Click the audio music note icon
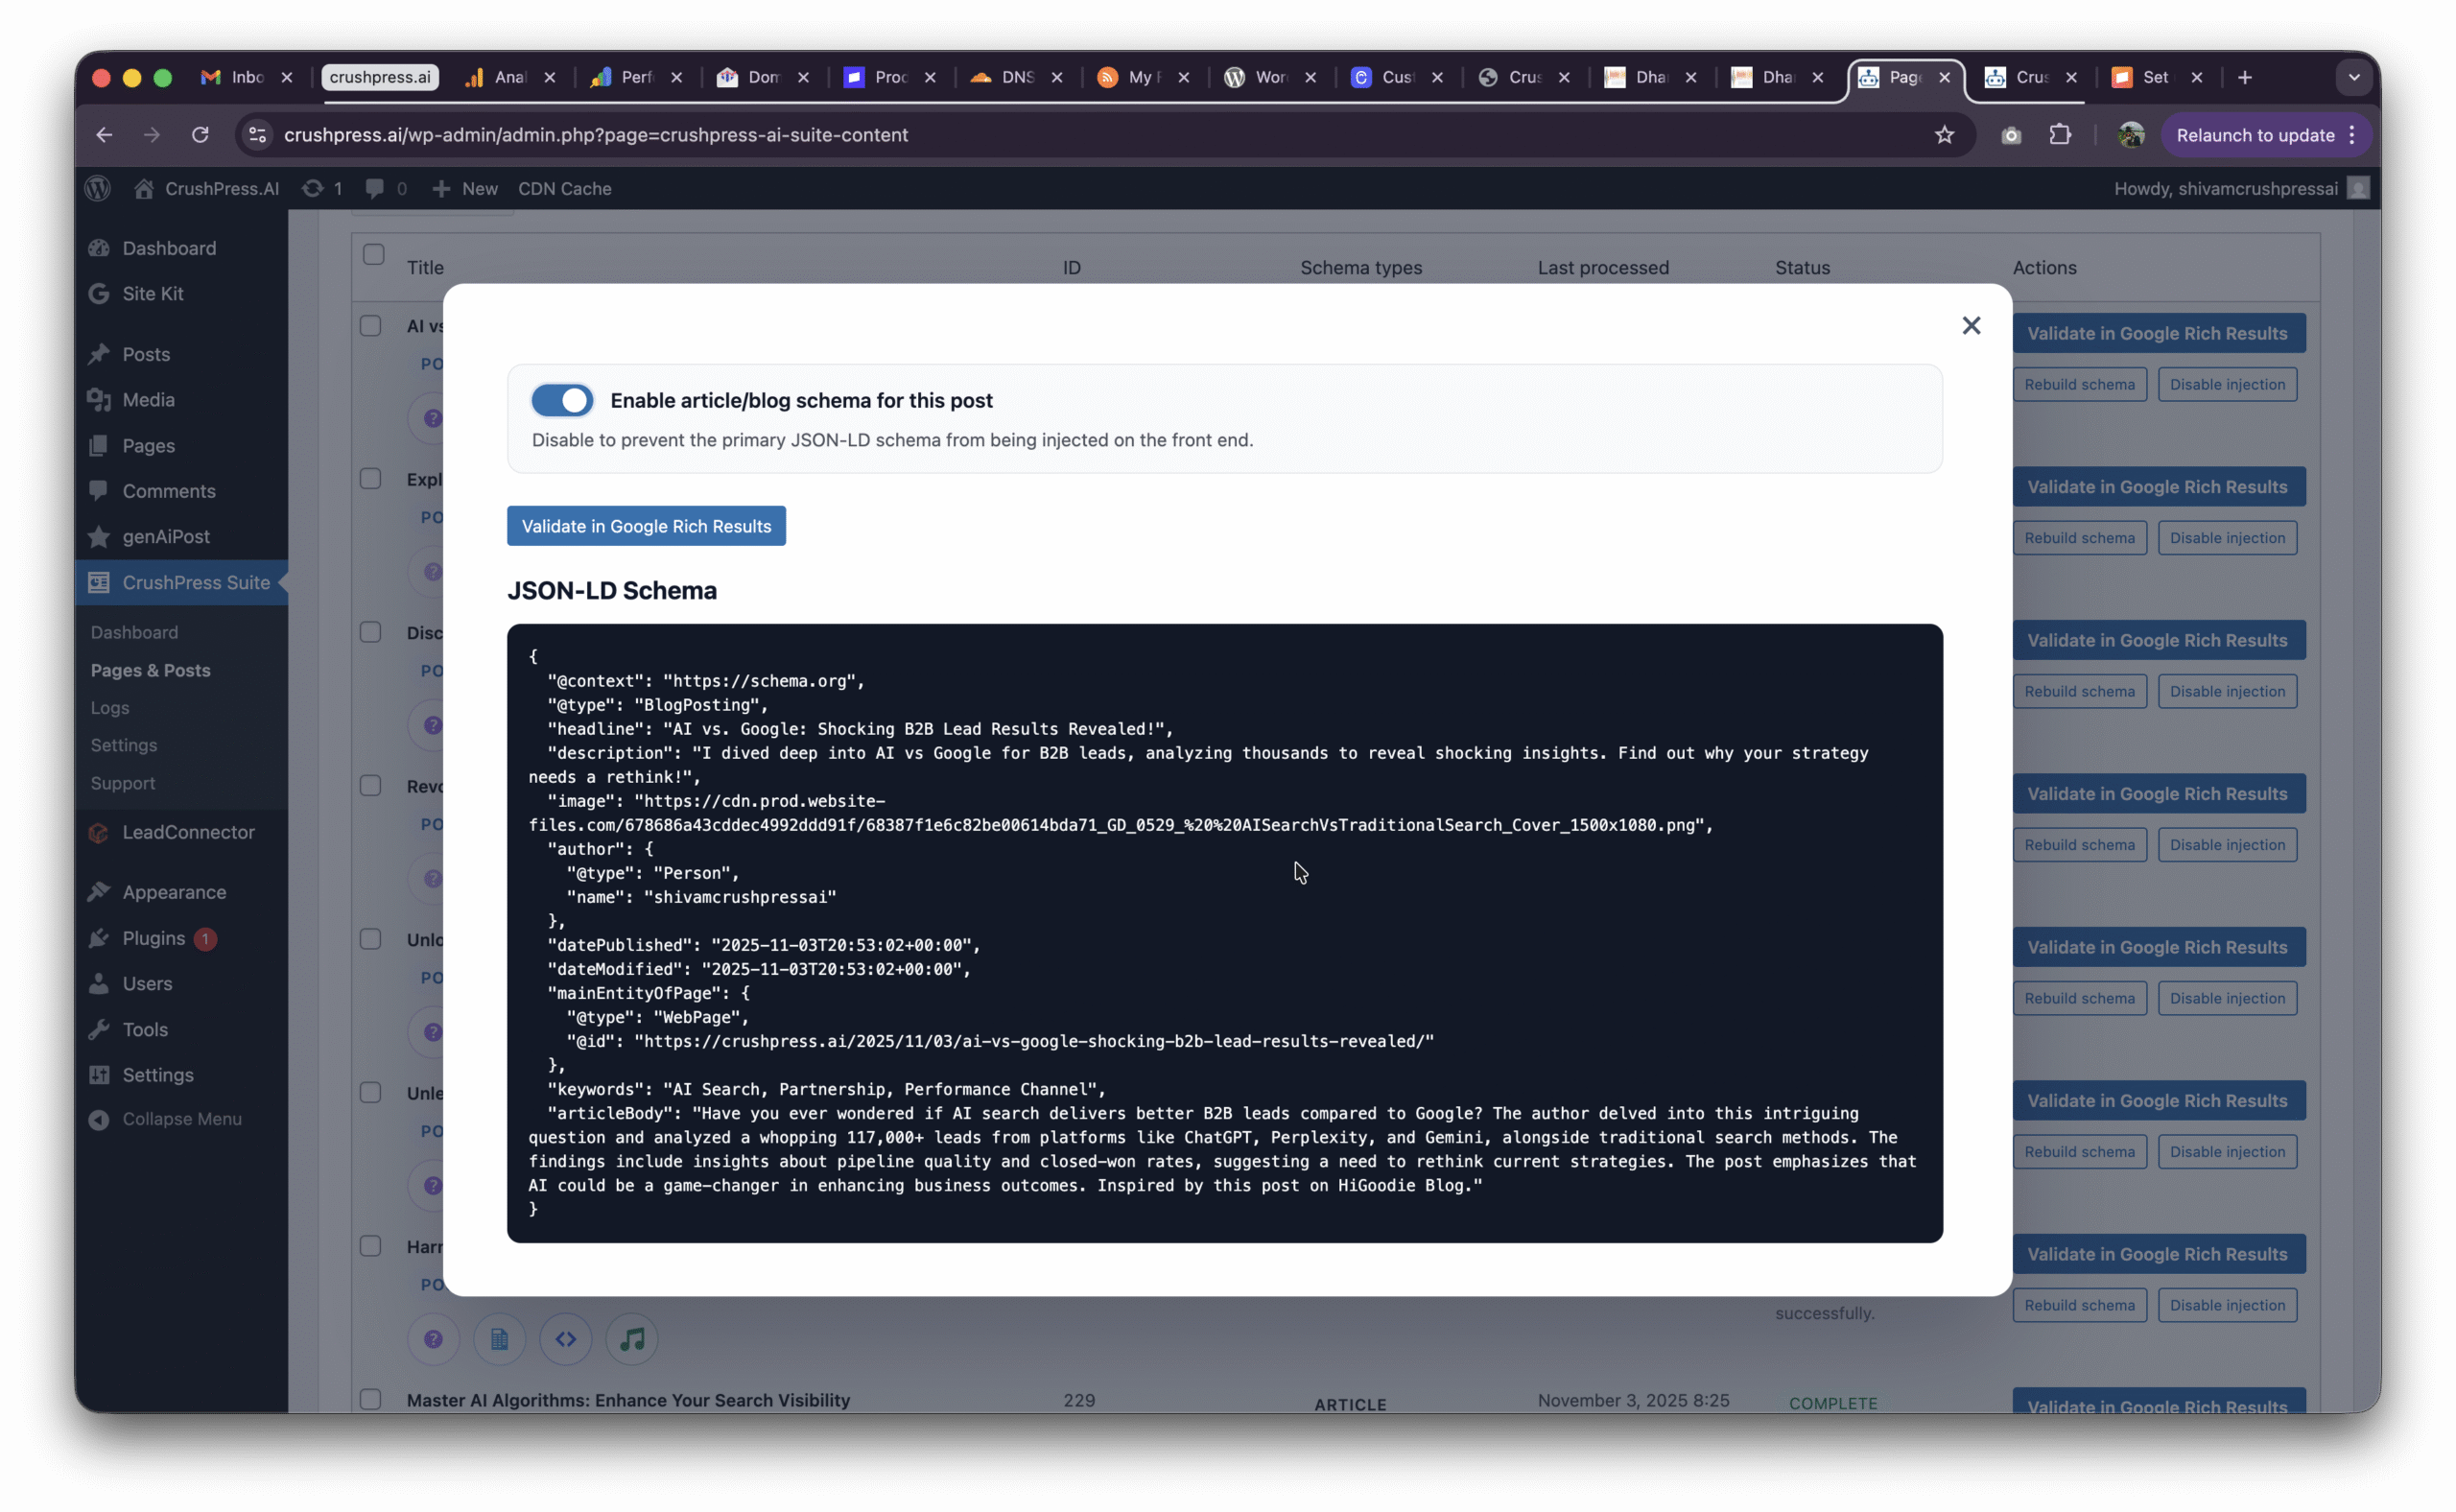Viewport: 2456px width, 1512px height. point(632,1339)
